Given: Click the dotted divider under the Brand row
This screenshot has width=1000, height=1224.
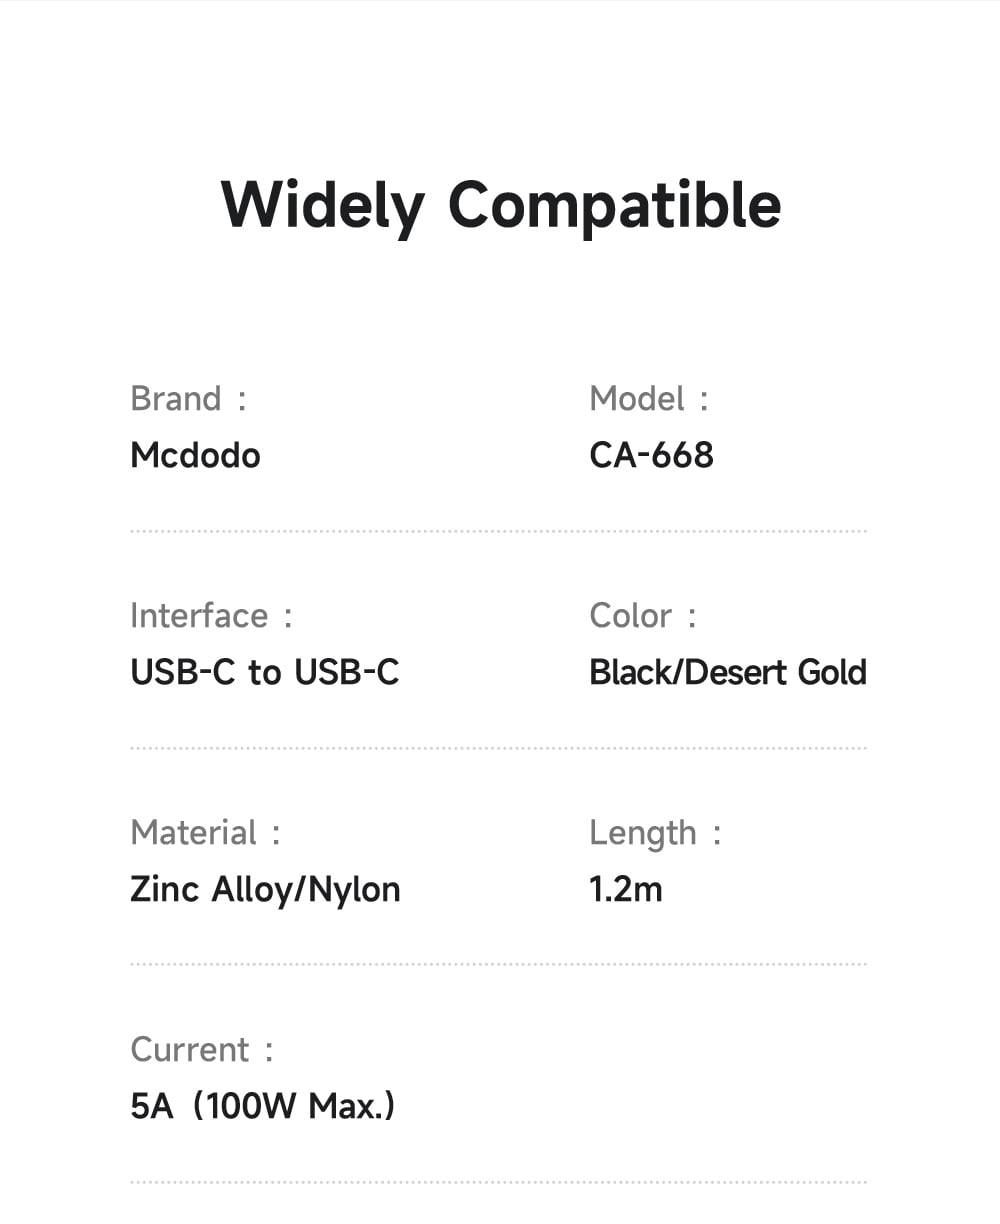Looking at the screenshot, I should tap(498, 531).
